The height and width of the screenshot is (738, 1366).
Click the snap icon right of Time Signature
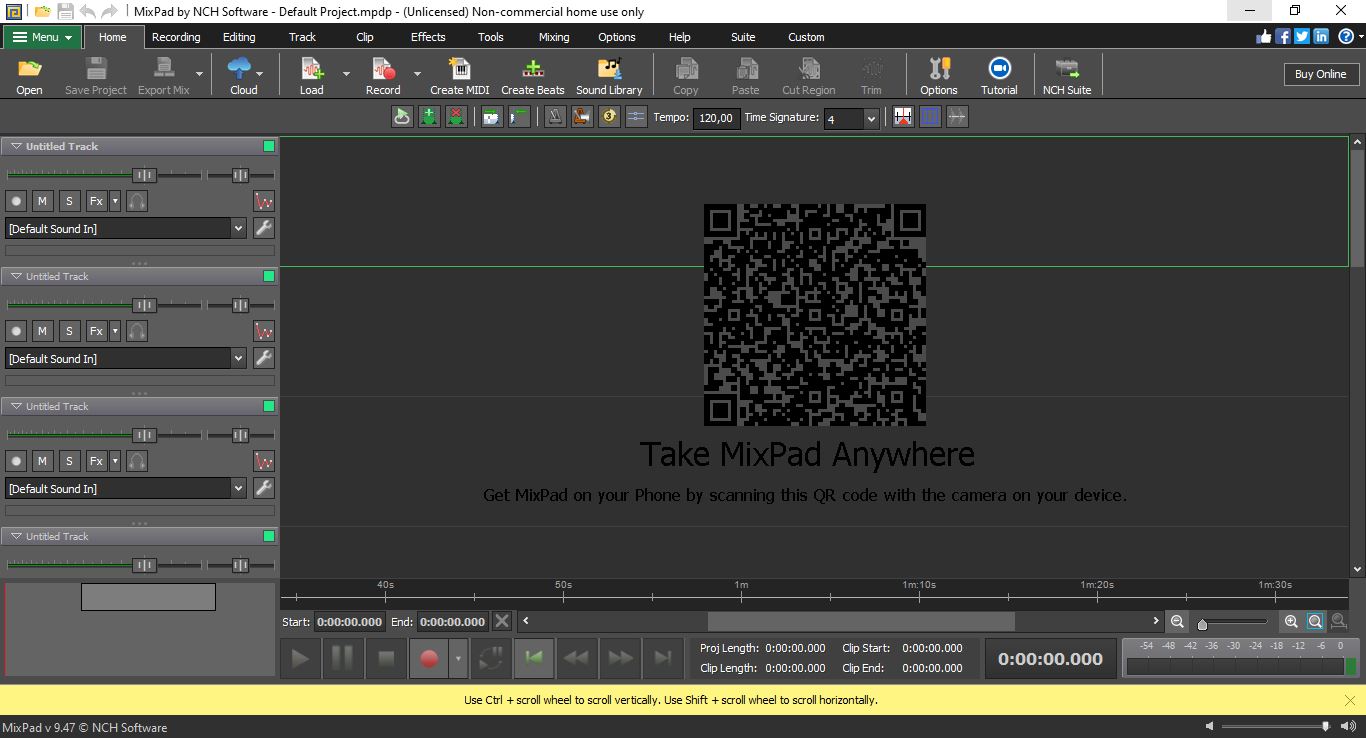[903, 117]
